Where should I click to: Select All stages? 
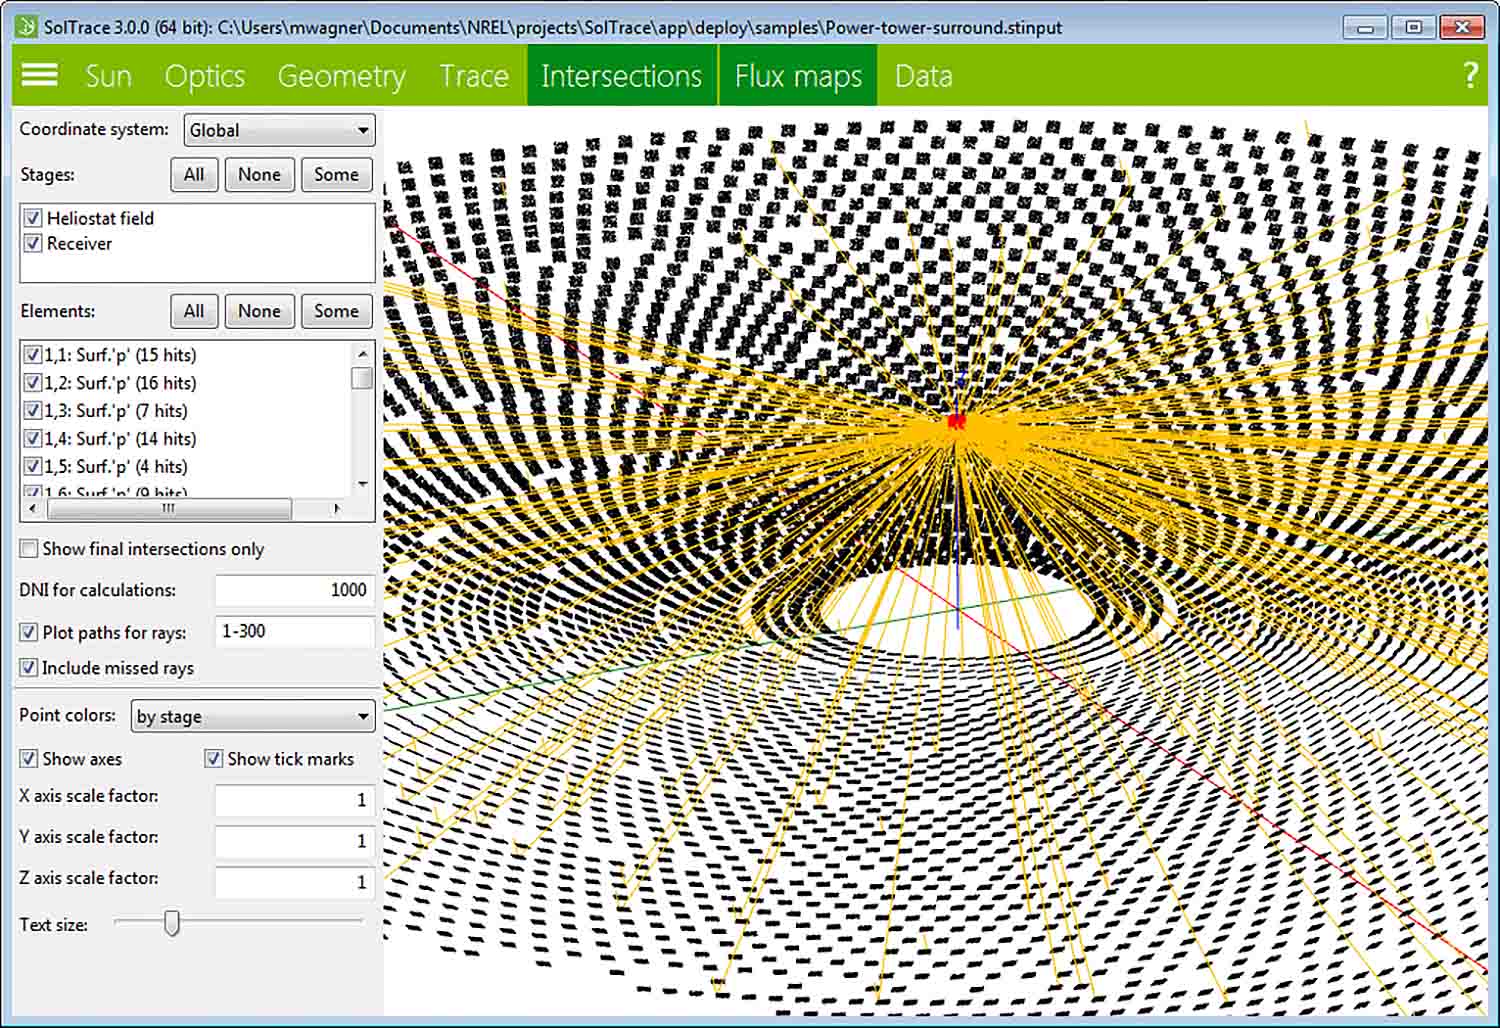point(194,174)
